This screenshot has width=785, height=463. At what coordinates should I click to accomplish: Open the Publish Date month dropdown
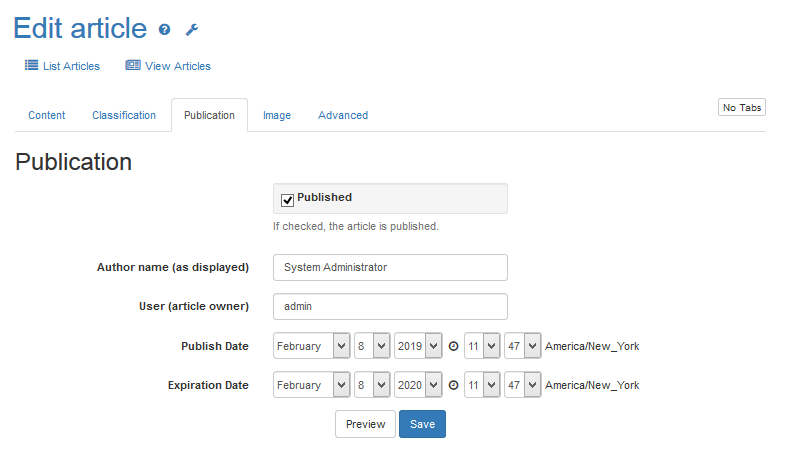point(311,346)
